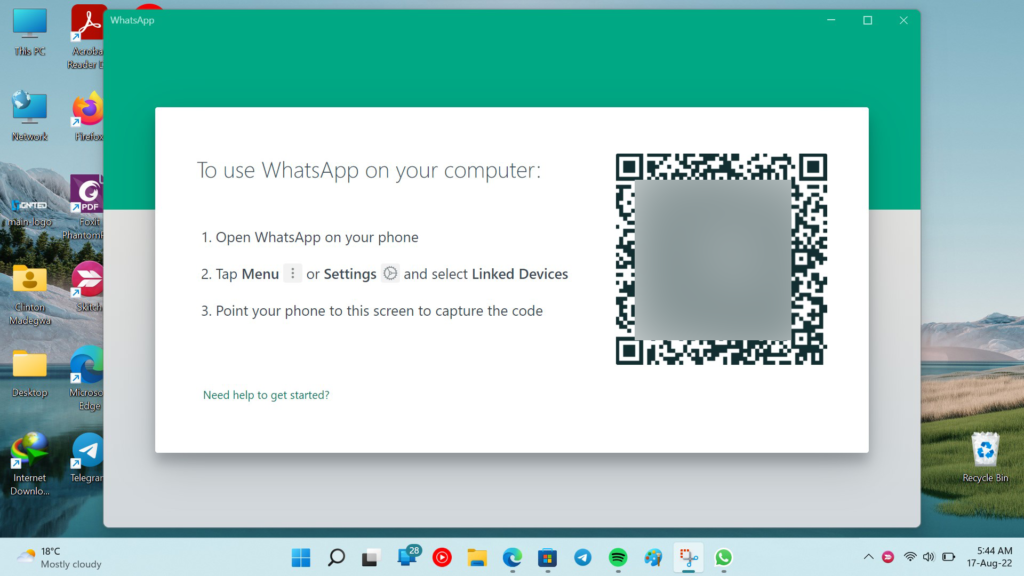The width and height of the screenshot is (1024, 576).
Task: Open the taskbar app with the 28 badge
Action: coord(408,557)
